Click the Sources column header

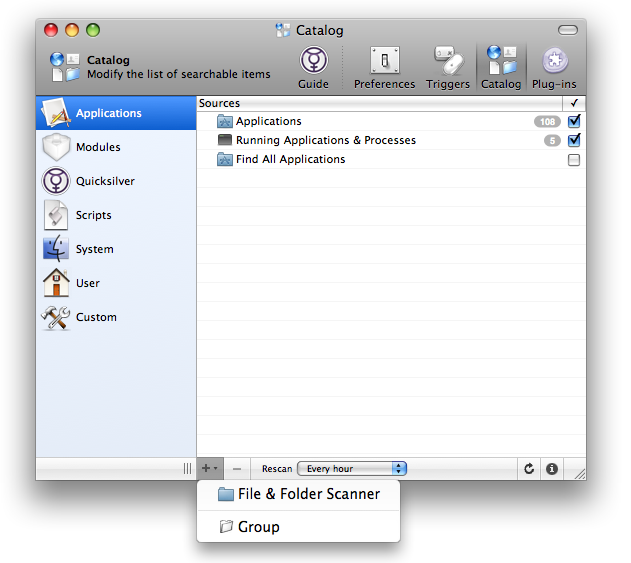click(x=379, y=103)
